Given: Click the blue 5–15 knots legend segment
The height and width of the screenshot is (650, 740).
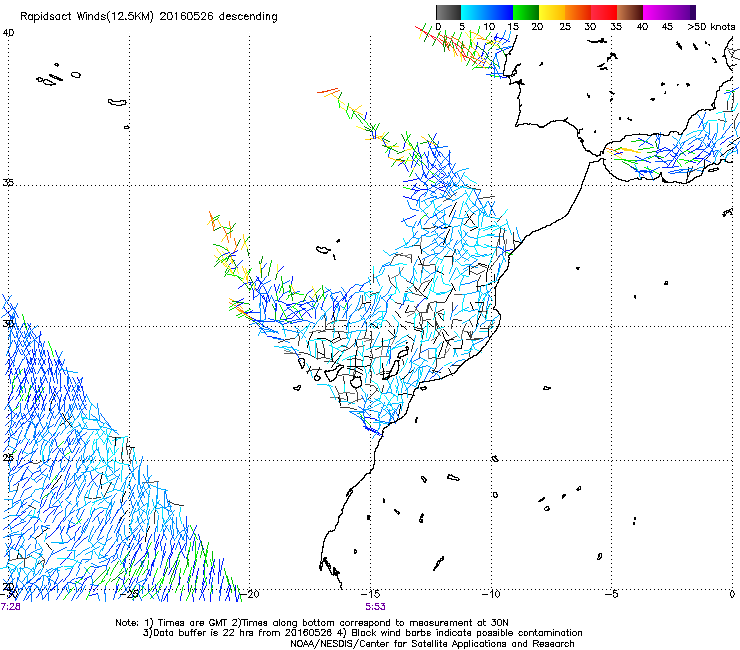Looking at the screenshot, I should point(487,12).
